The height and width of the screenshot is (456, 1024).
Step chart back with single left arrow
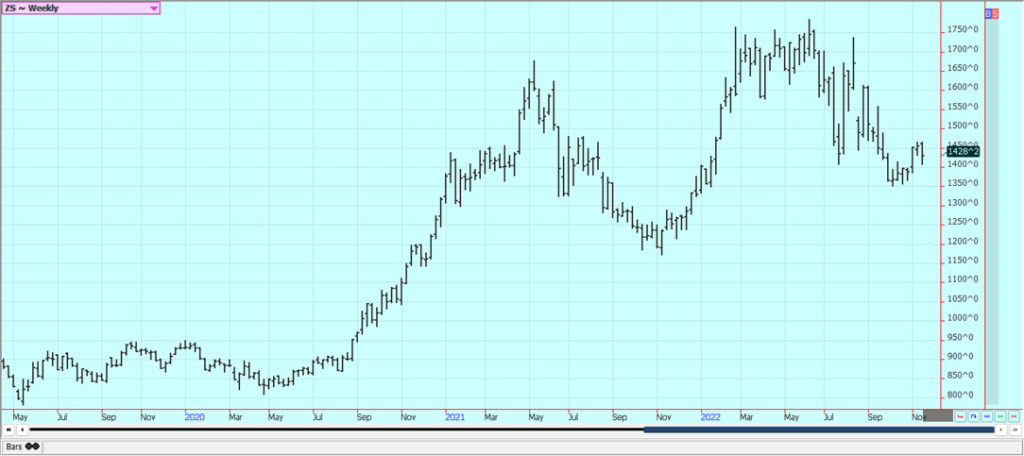pyautogui.click(x=22, y=430)
